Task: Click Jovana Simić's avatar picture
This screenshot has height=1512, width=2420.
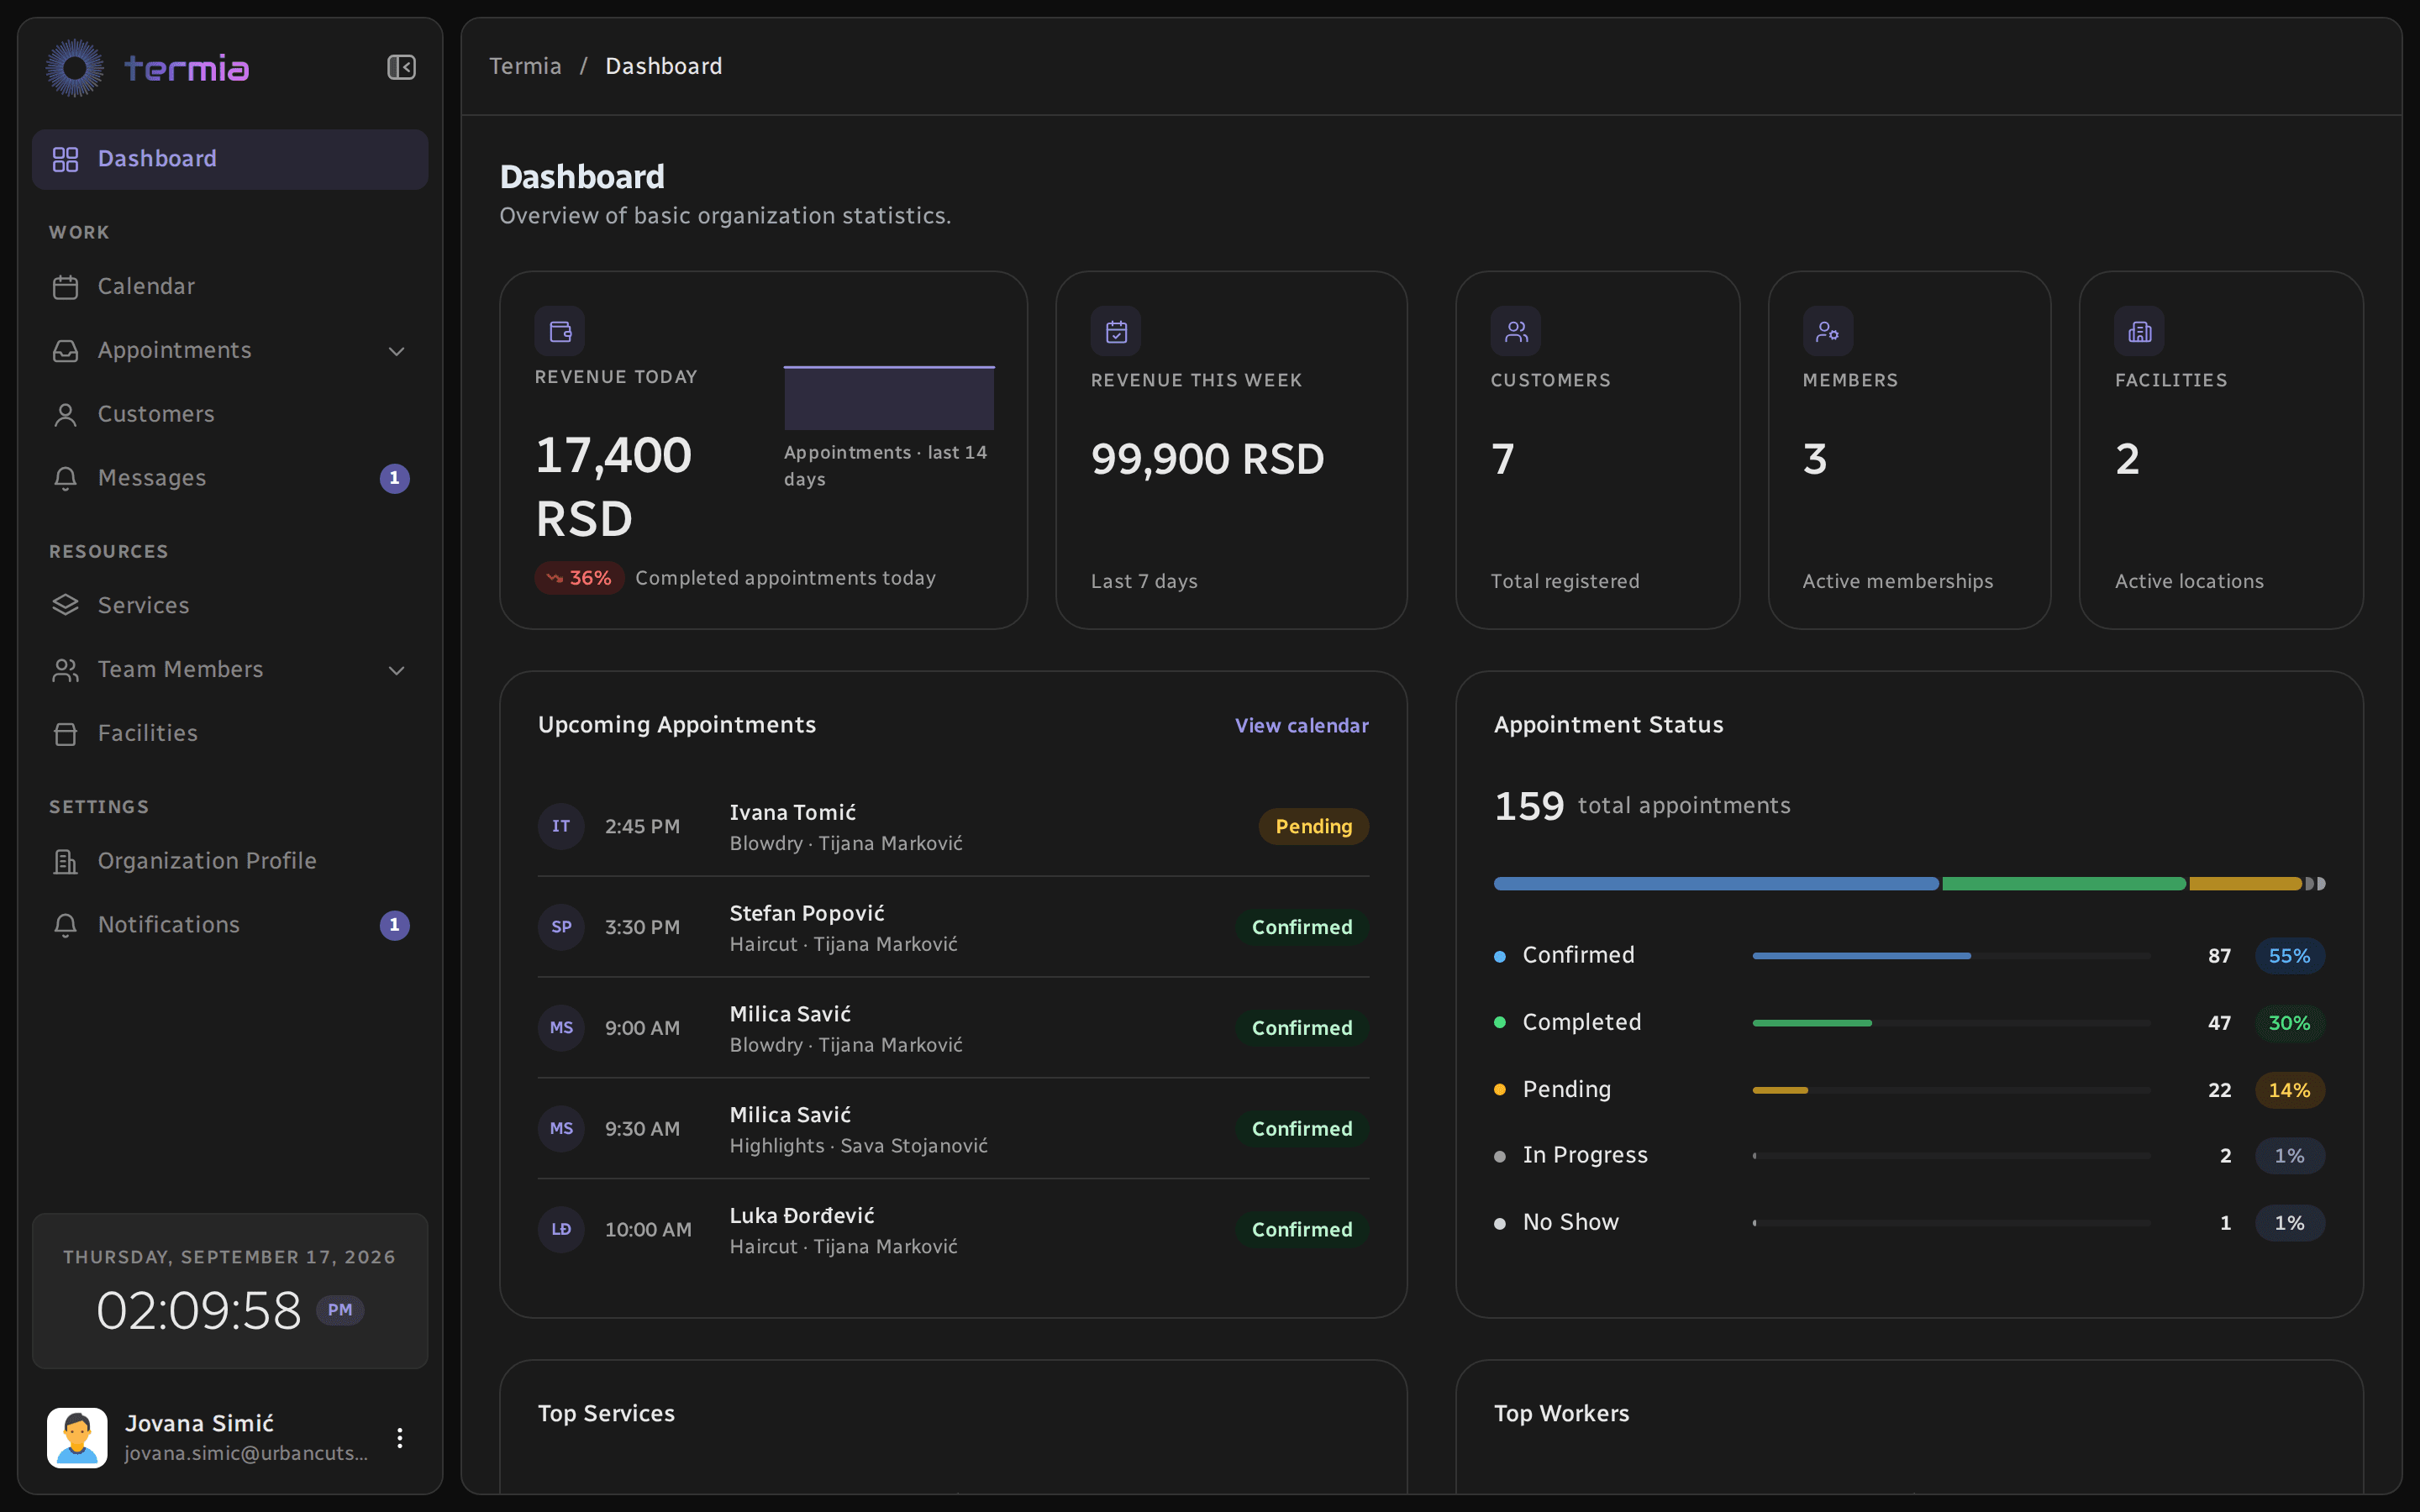Action: tap(77, 1438)
